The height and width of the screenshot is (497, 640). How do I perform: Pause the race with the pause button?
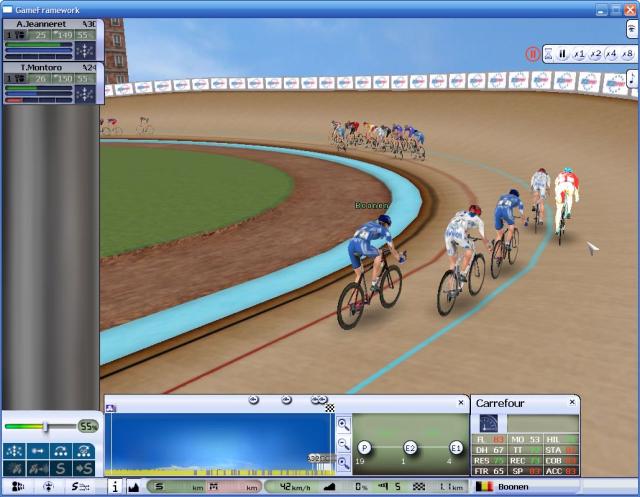(x=562, y=54)
